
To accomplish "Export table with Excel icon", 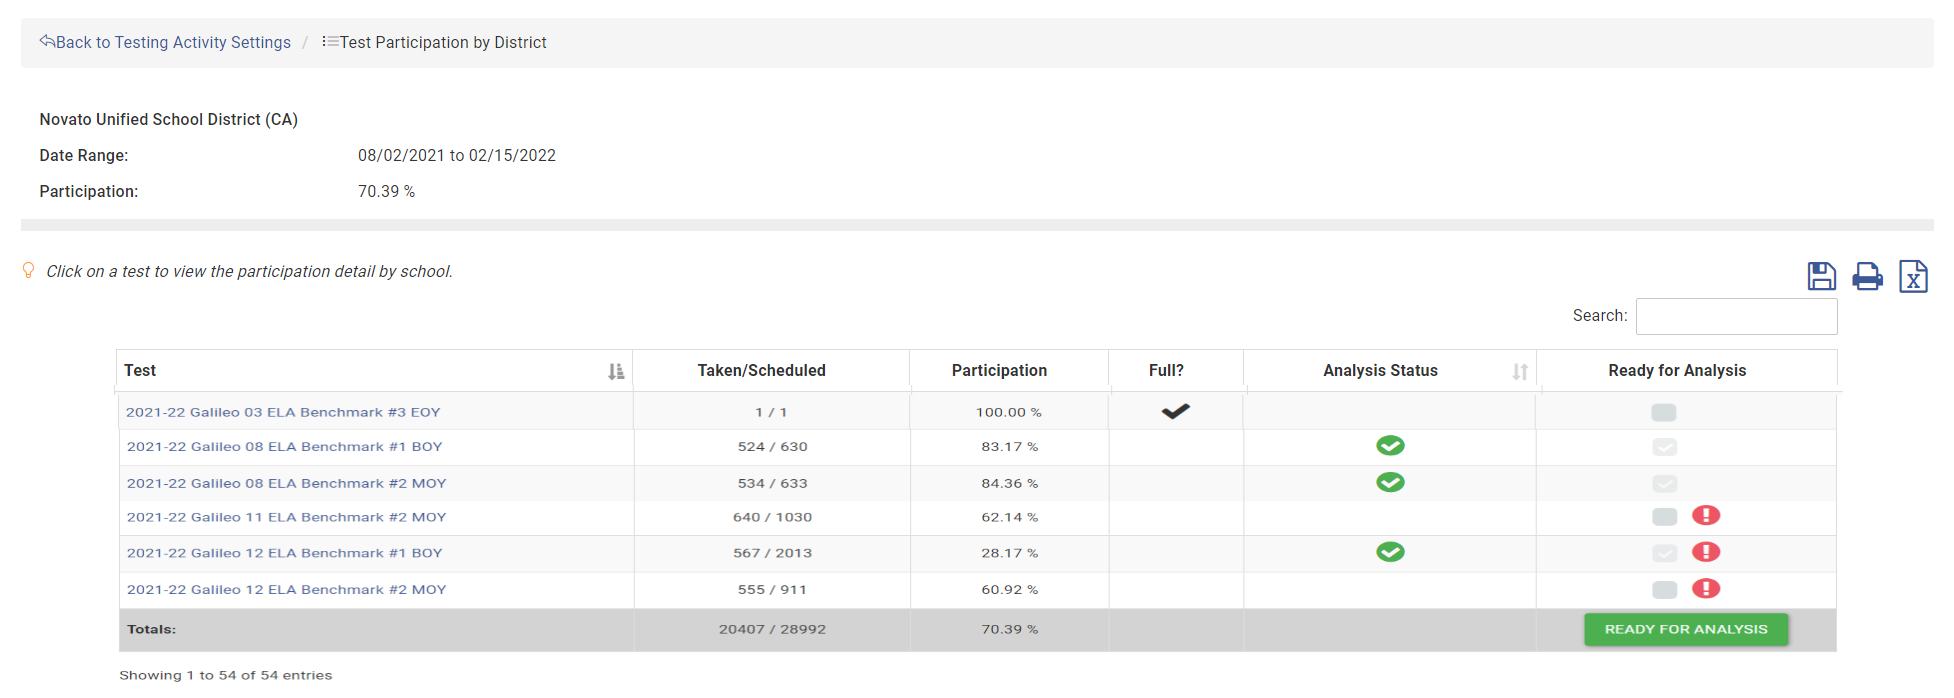I will 1912,276.
